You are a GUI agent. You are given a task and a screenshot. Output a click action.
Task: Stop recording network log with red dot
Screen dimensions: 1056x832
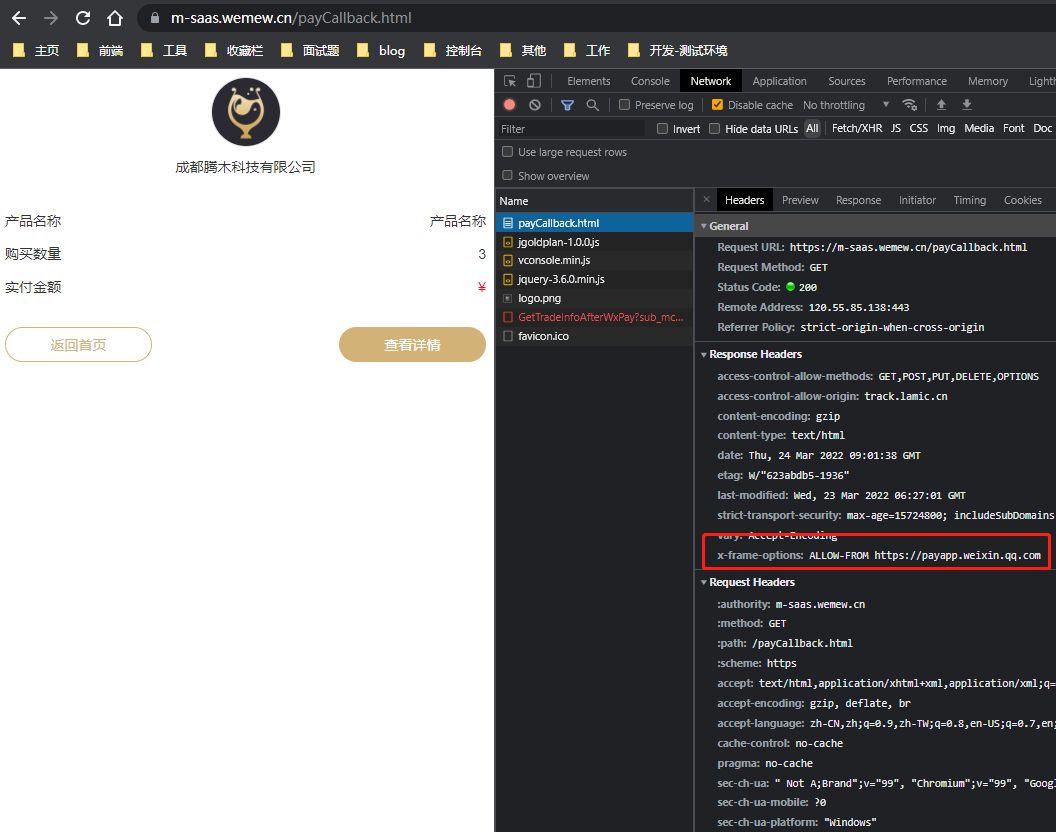(510, 104)
